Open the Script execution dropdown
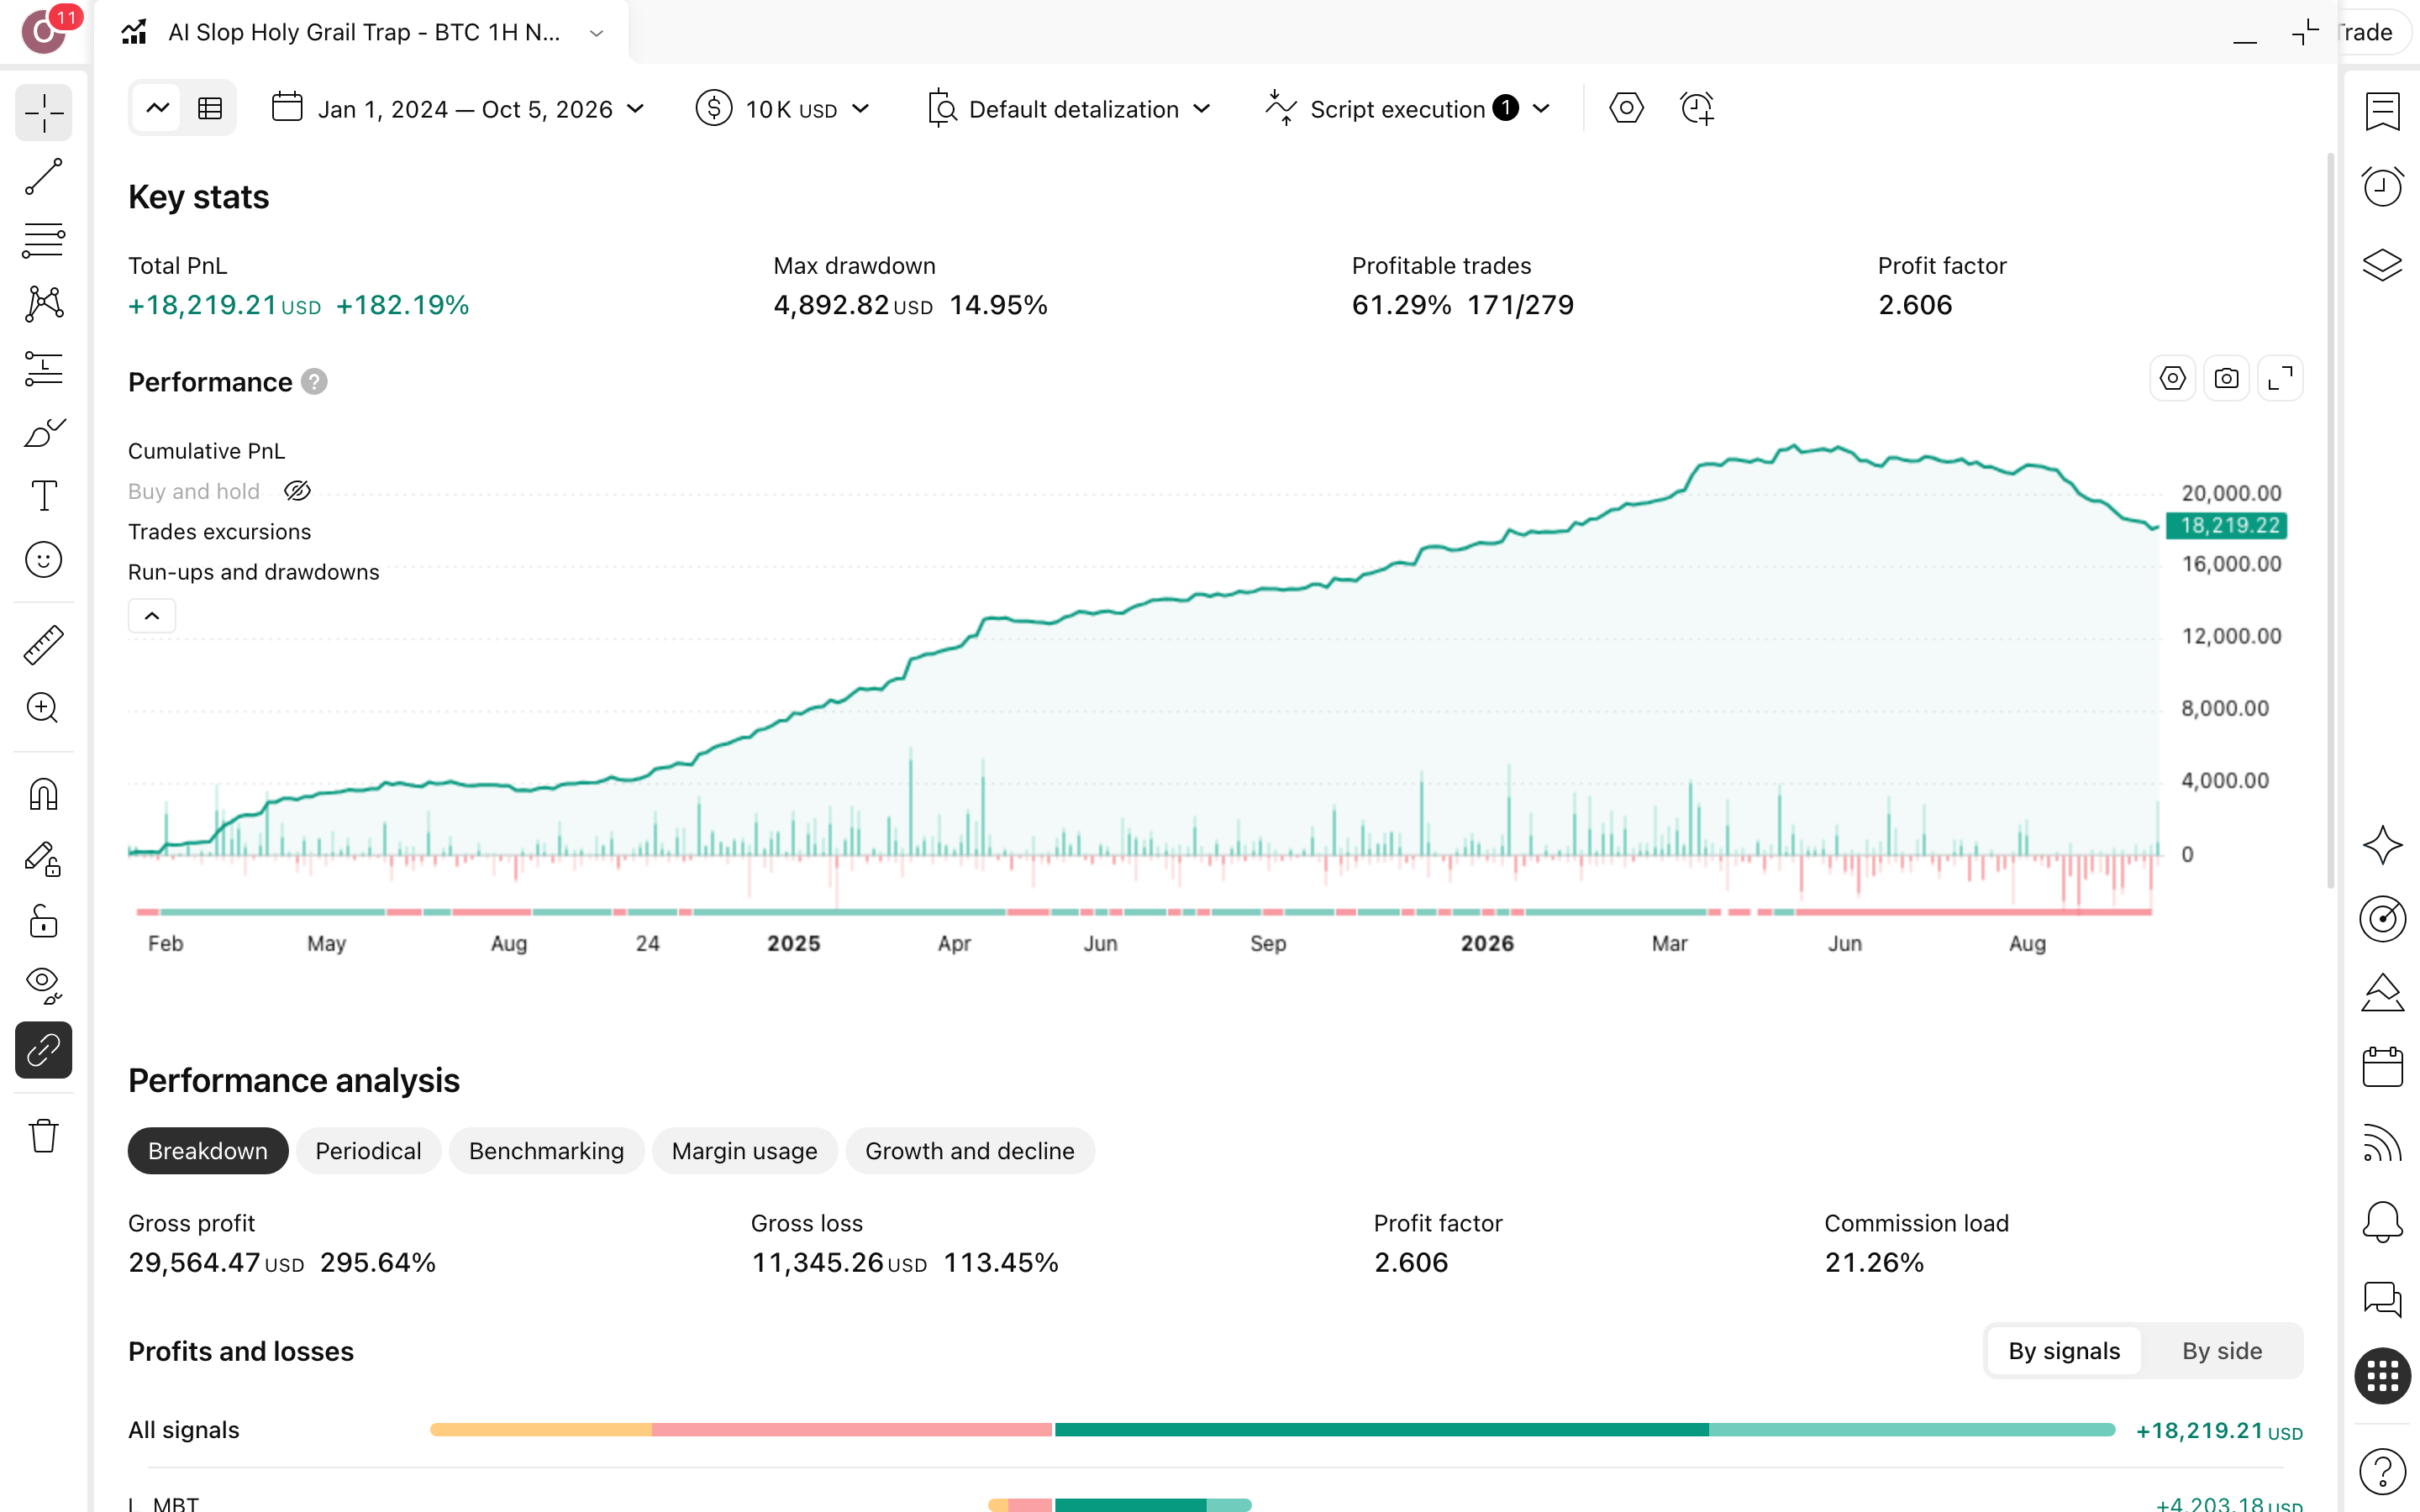Viewport: 2420px width, 1512px height. (x=1408, y=109)
